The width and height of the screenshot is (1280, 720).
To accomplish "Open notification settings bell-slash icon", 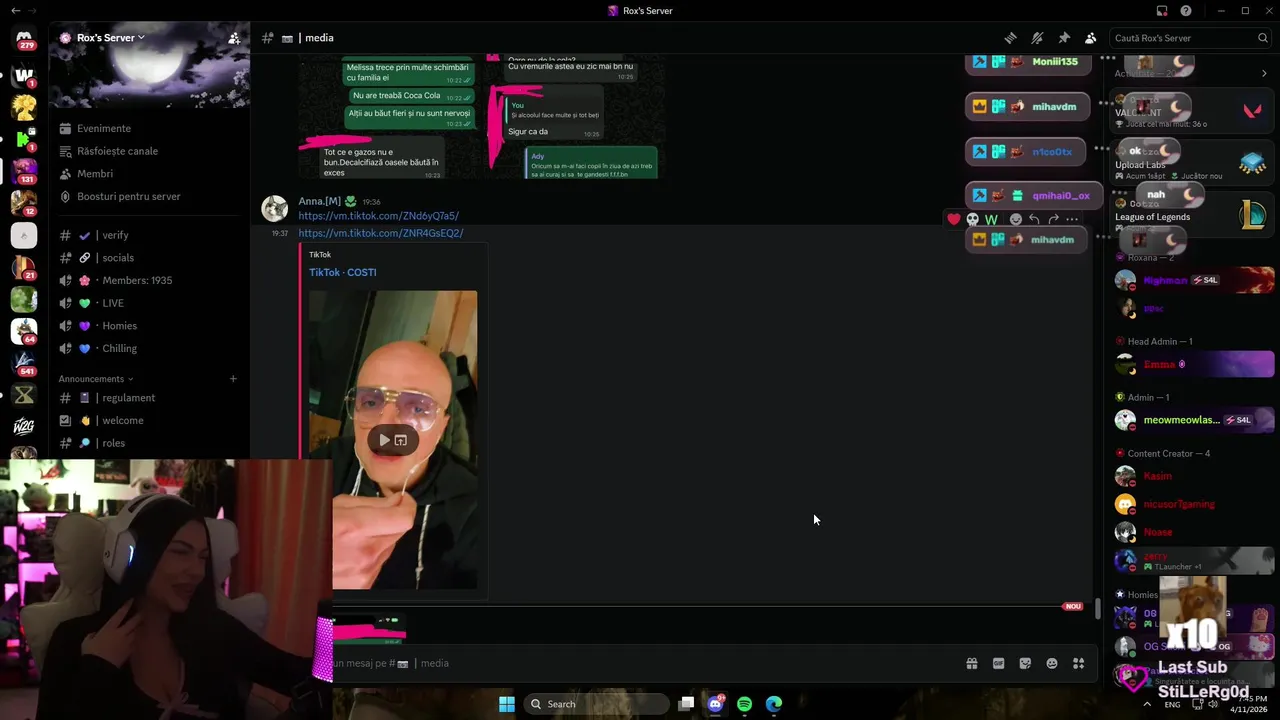I will (x=1038, y=38).
